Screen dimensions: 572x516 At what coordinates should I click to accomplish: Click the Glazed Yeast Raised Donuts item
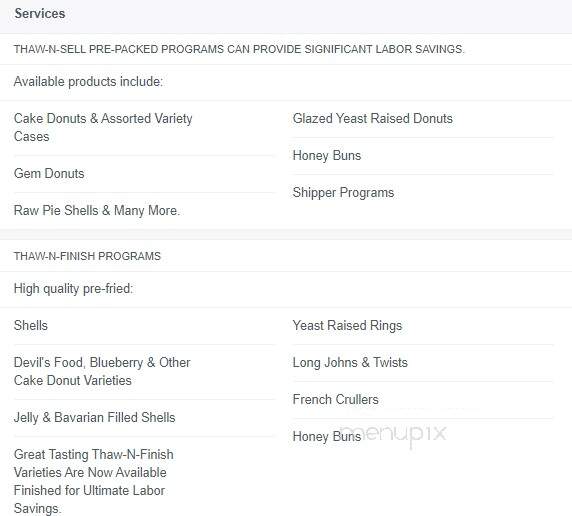pos(372,119)
